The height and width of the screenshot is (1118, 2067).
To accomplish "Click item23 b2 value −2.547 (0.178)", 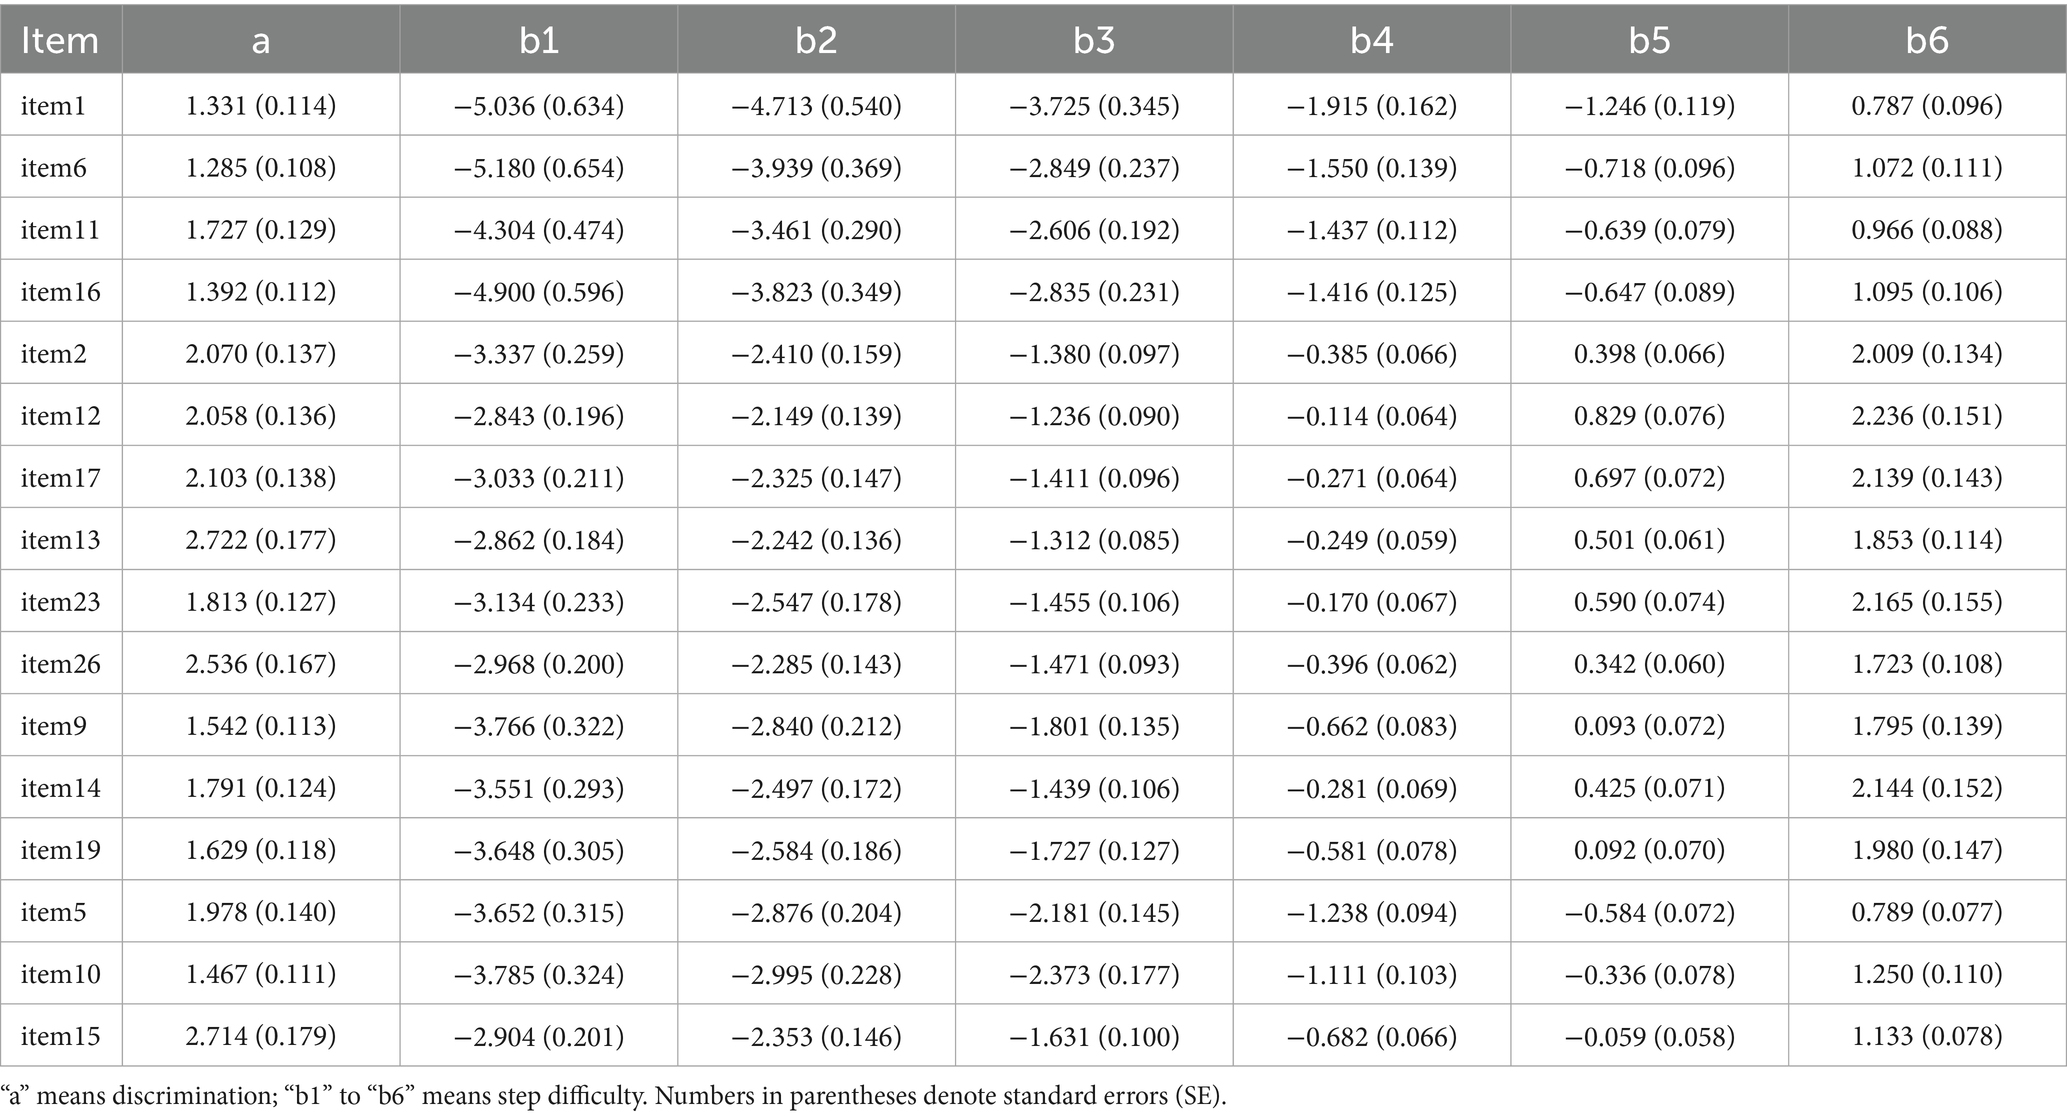I will pos(816,602).
